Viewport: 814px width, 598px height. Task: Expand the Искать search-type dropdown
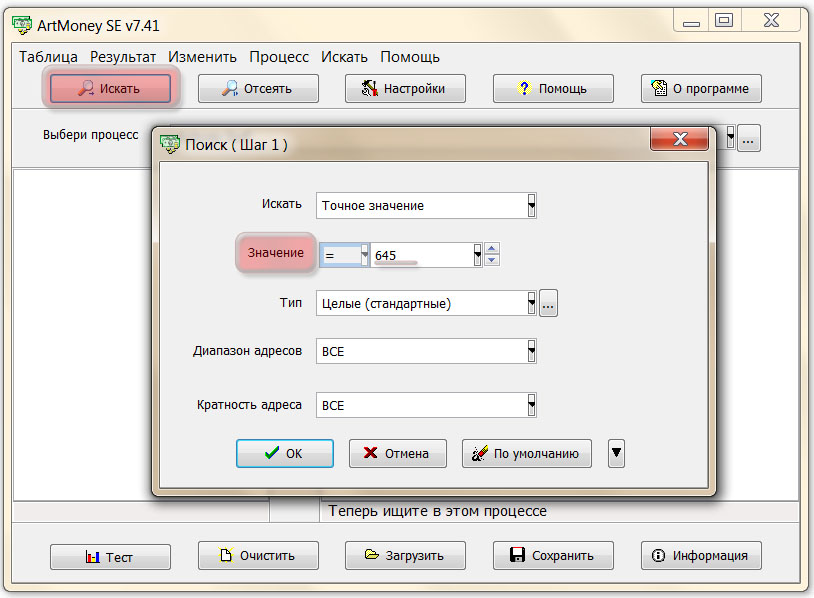(531, 206)
